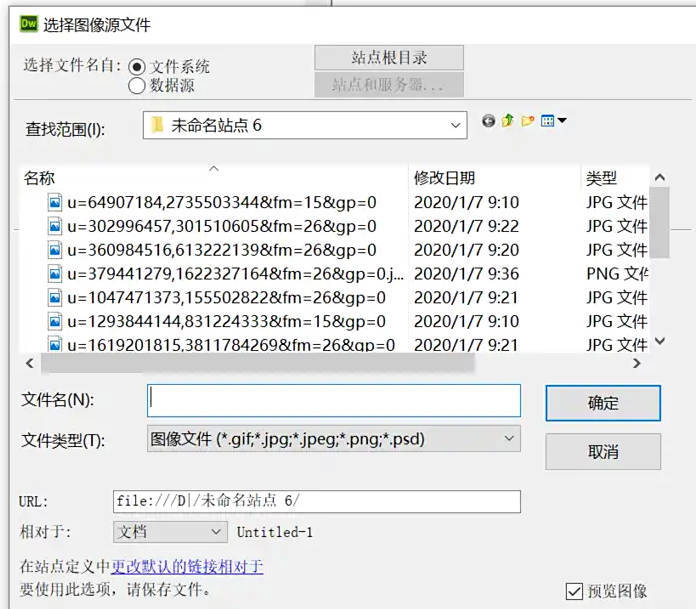Viewport: 696px width, 609px height.
Task: Click file icon for u=379441279,1622327164
Action: (55, 274)
